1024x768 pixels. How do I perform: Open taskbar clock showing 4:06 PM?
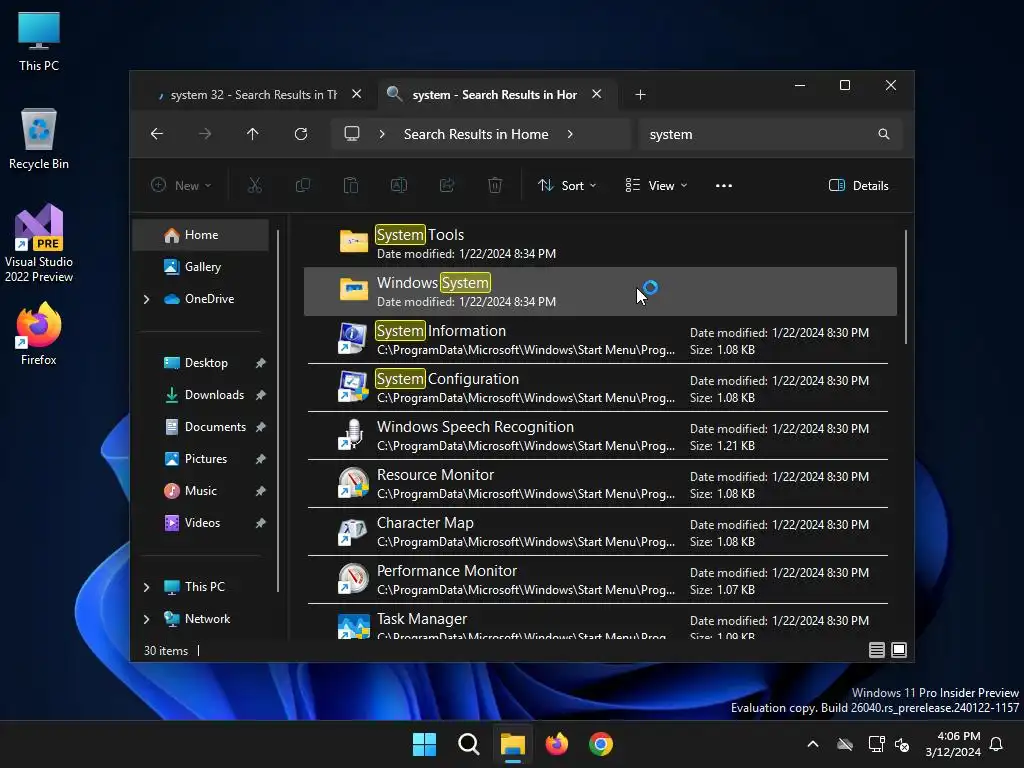(953, 744)
